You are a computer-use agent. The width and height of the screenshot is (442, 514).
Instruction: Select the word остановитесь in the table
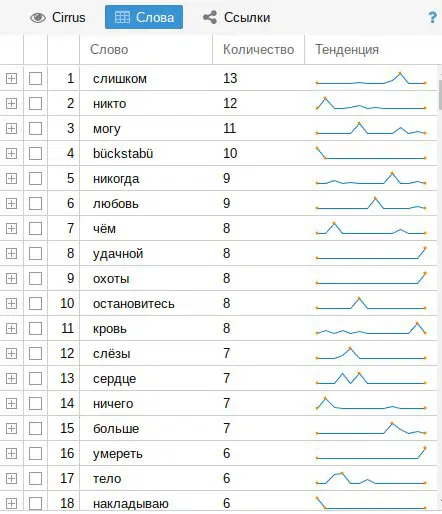134,304
